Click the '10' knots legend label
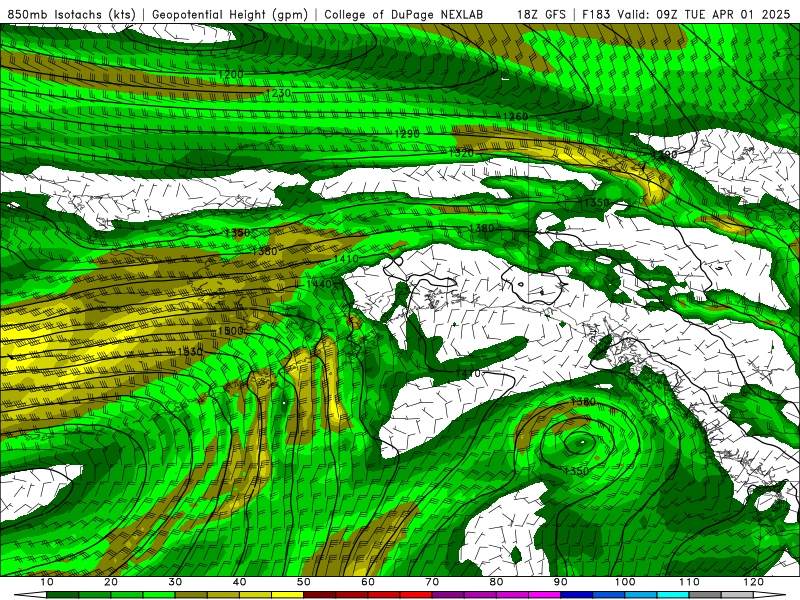This screenshot has height=600, width=800. tap(46, 582)
